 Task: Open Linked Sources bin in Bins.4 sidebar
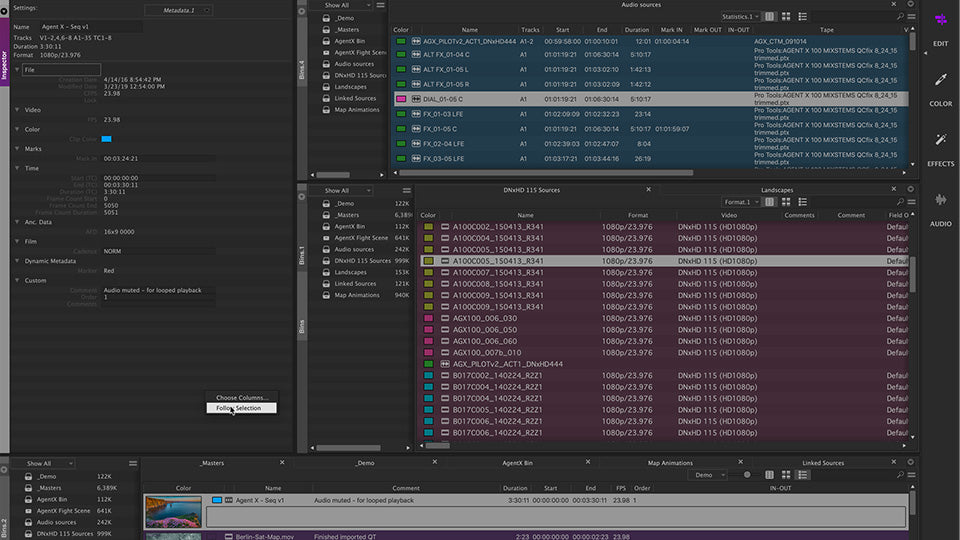pyautogui.click(x=354, y=98)
